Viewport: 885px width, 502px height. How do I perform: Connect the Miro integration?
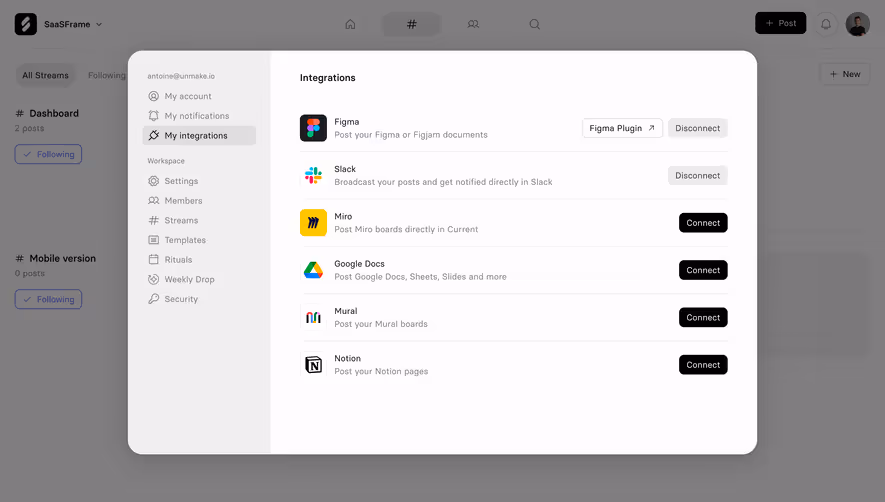pos(703,223)
